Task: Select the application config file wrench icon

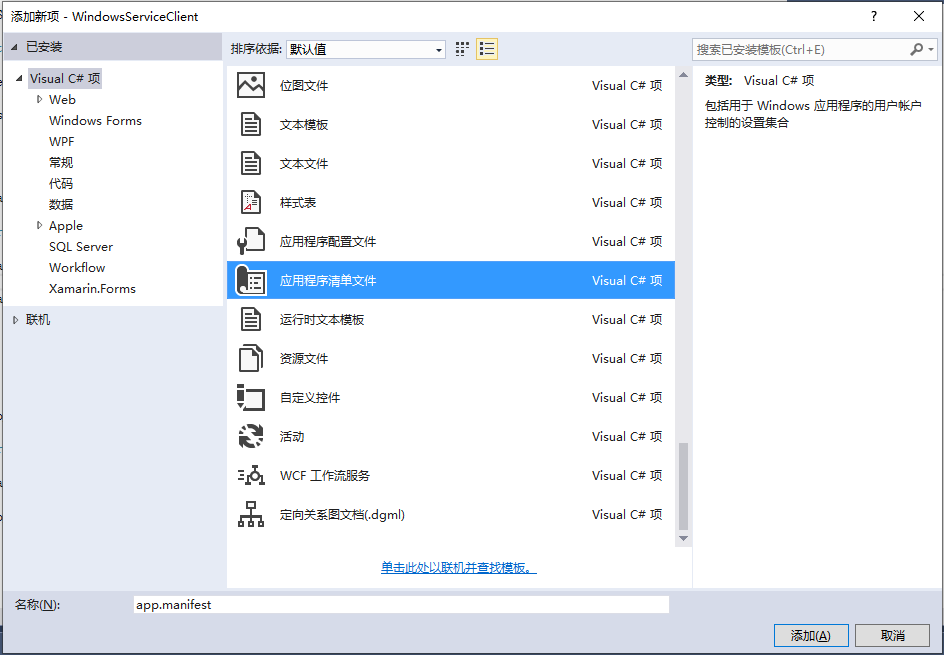Action: pyautogui.click(x=250, y=242)
